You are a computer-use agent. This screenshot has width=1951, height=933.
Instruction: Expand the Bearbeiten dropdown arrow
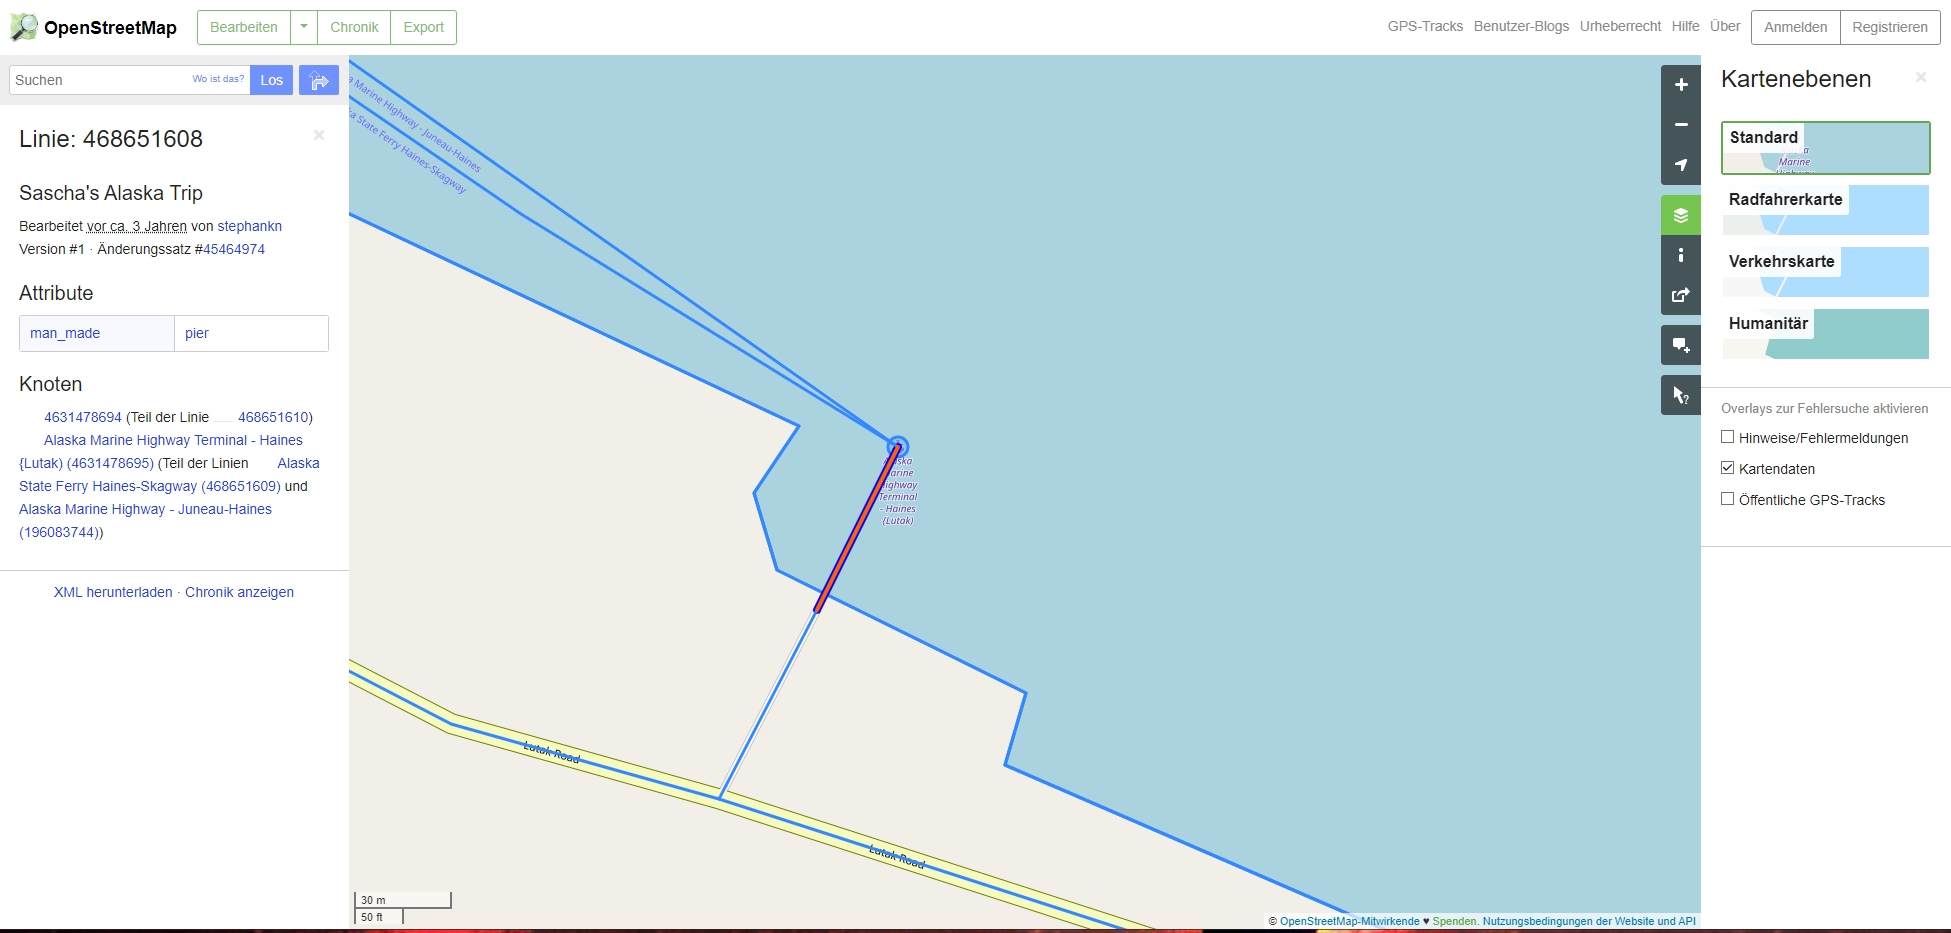(x=304, y=27)
